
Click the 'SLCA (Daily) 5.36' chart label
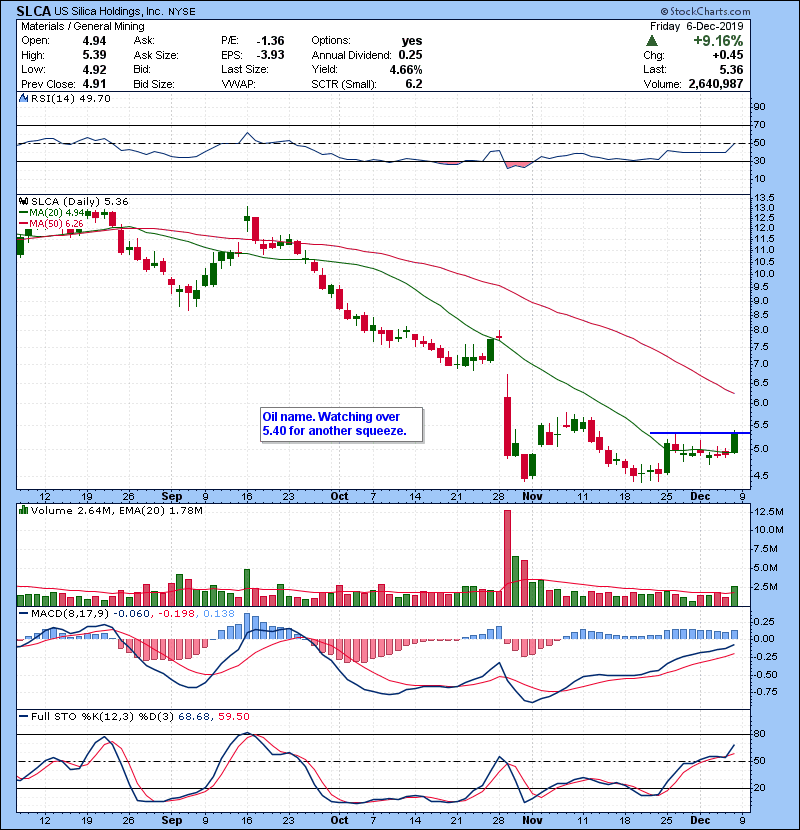click(79, 202)
